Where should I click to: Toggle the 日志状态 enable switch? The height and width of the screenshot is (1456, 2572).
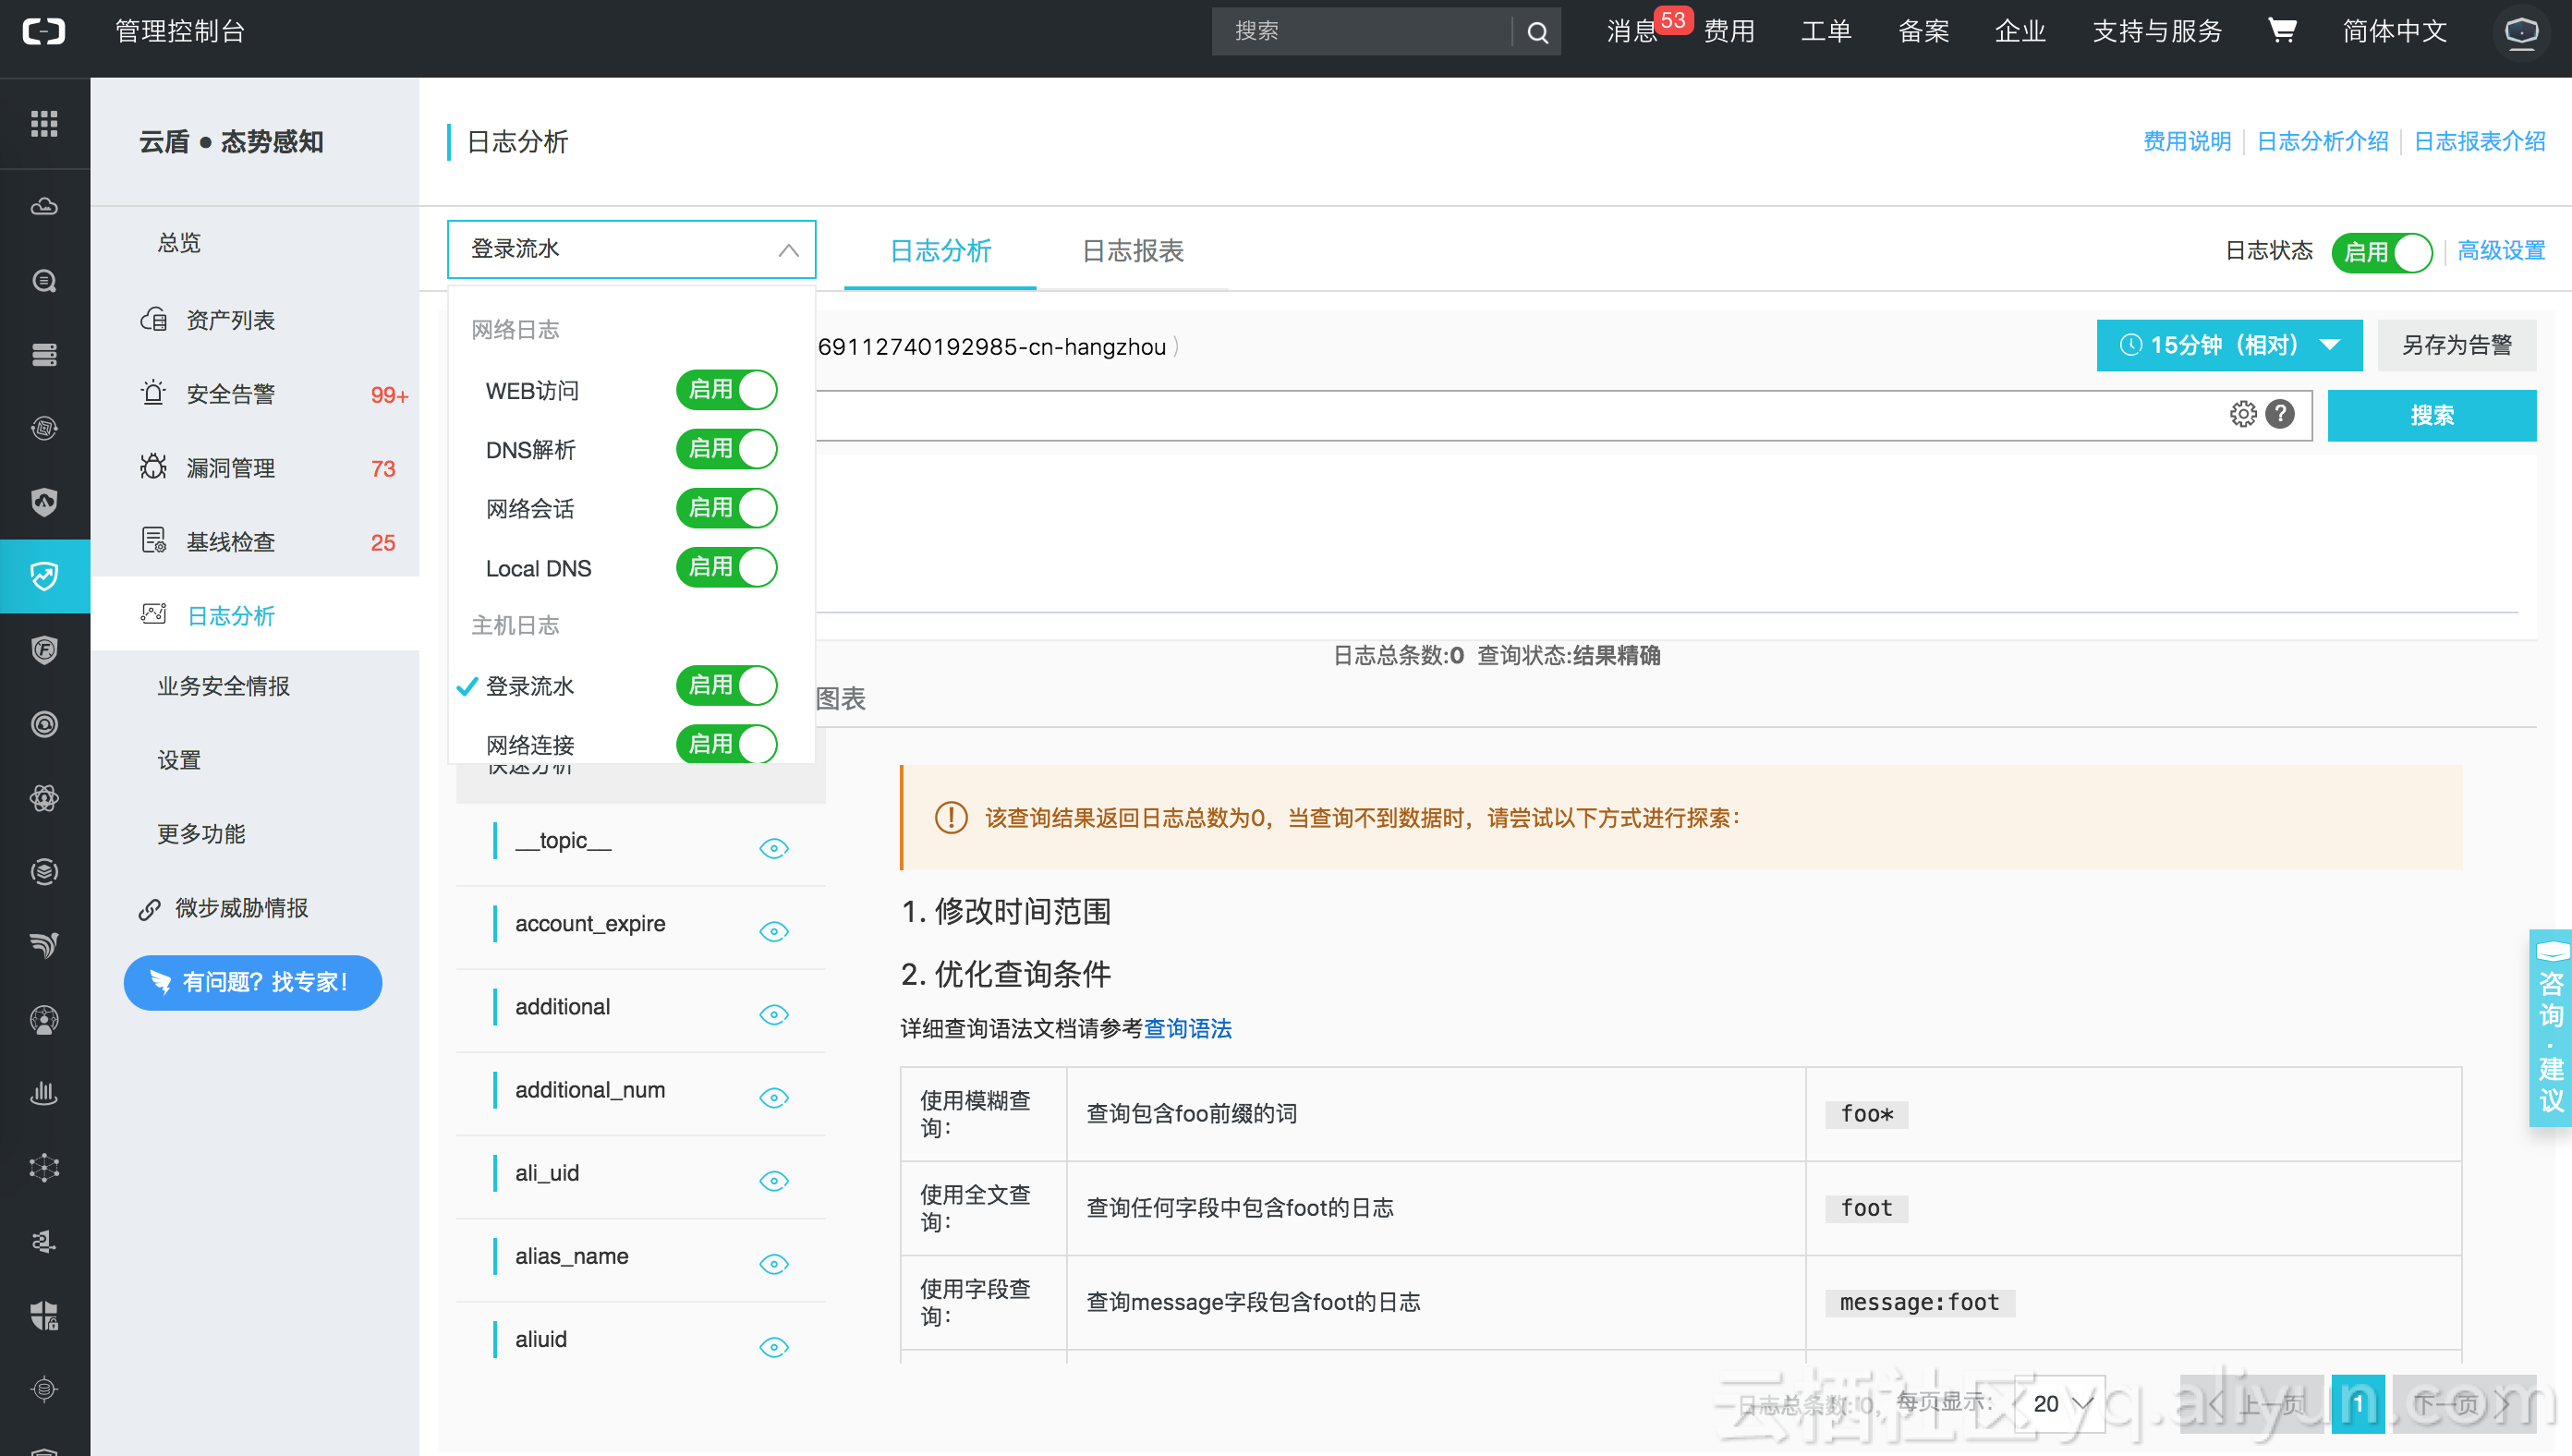click(2381, 252)
